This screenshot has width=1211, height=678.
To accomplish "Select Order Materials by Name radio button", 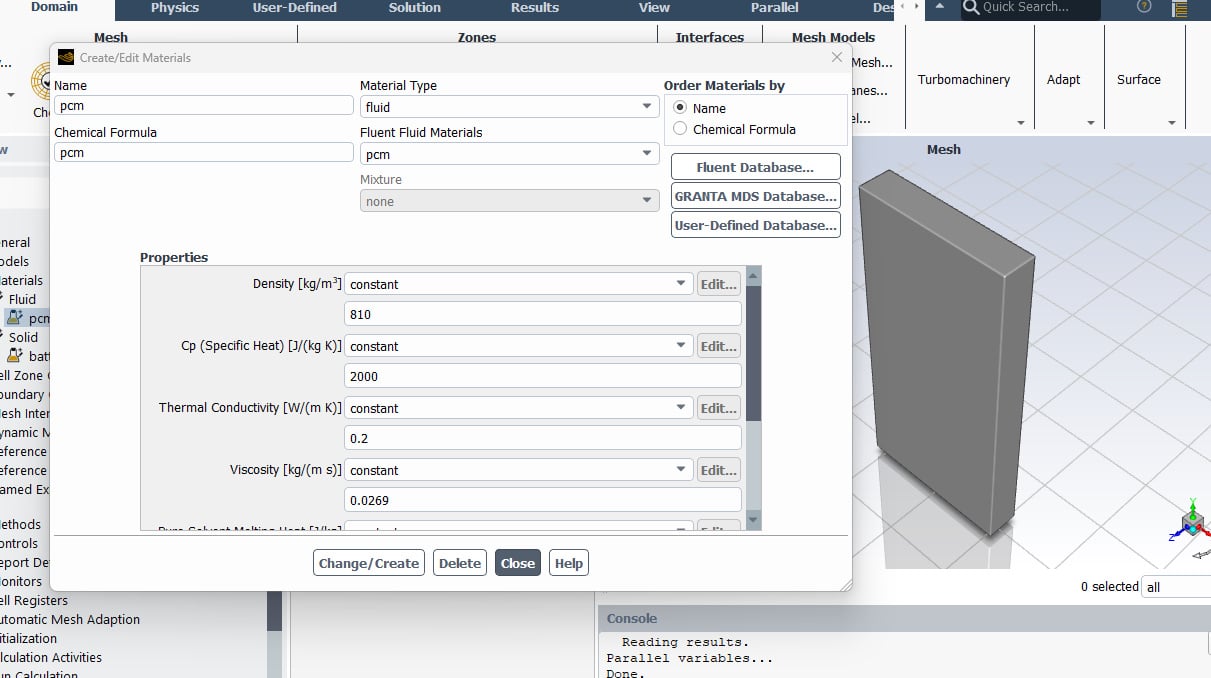I will click(x=680, y=108).
